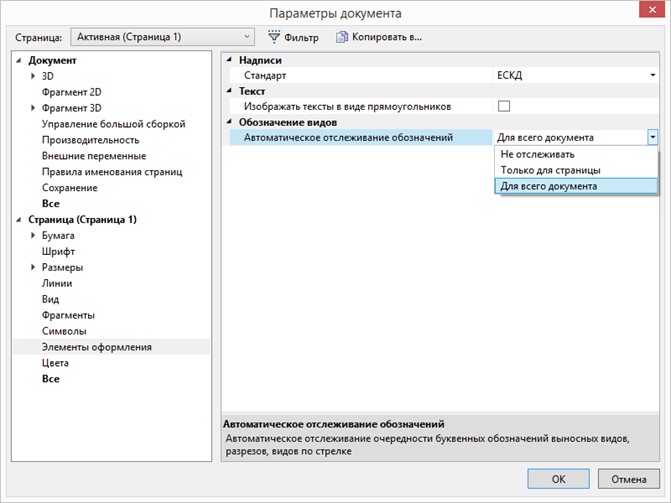Select Элементы оформления in the tree
This screenshot has height=503, width=671.
click(96, 347)
